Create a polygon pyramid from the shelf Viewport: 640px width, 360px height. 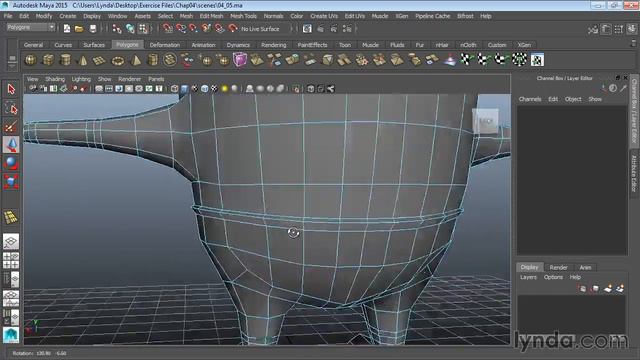coord(135,60)
